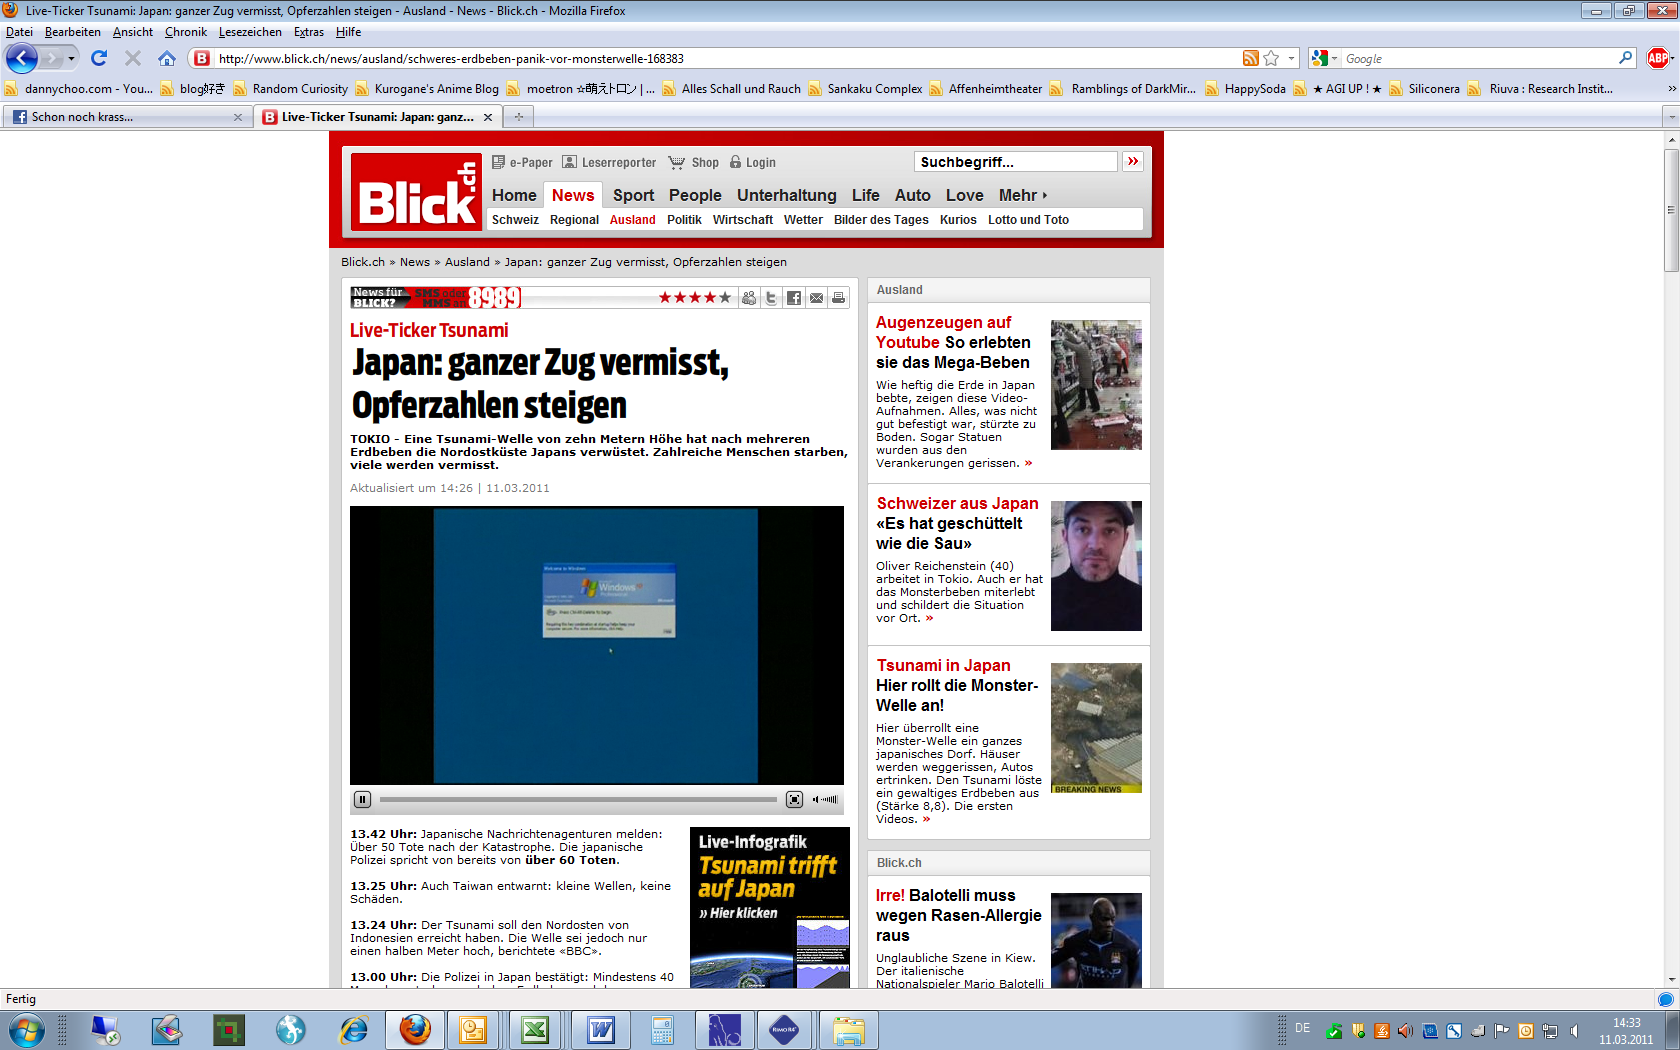
Task: Click the Blick.ch logo
Action: pyautogui.click(x=416, y=192)
